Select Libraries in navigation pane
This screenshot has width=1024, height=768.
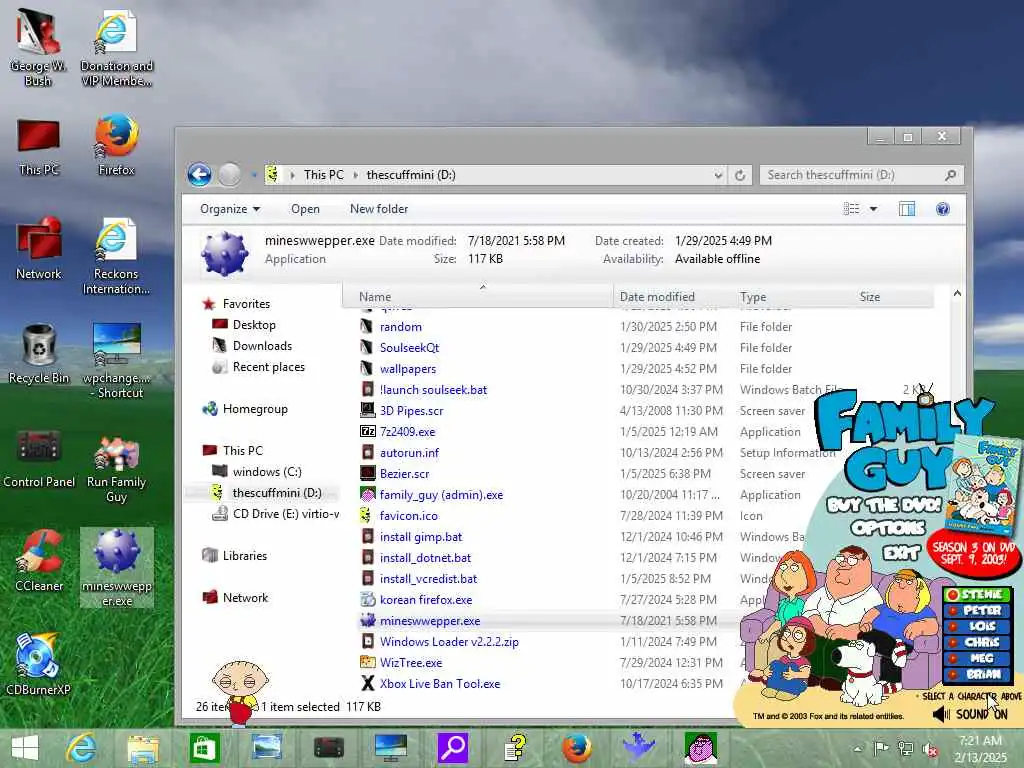point(244,556)
